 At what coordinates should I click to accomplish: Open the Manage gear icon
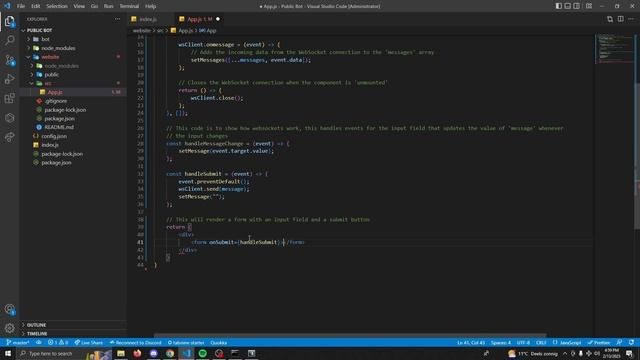9,328
